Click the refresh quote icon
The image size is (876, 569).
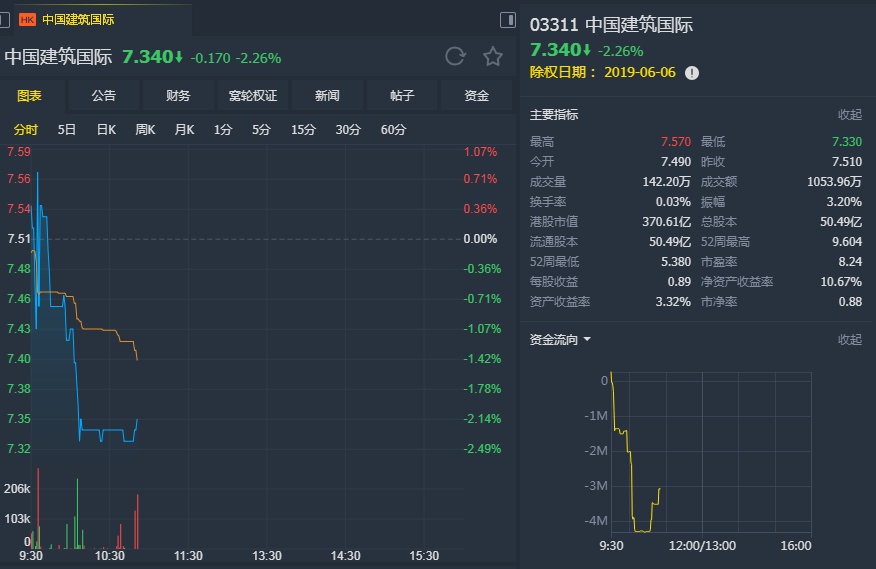pos(455,57)
